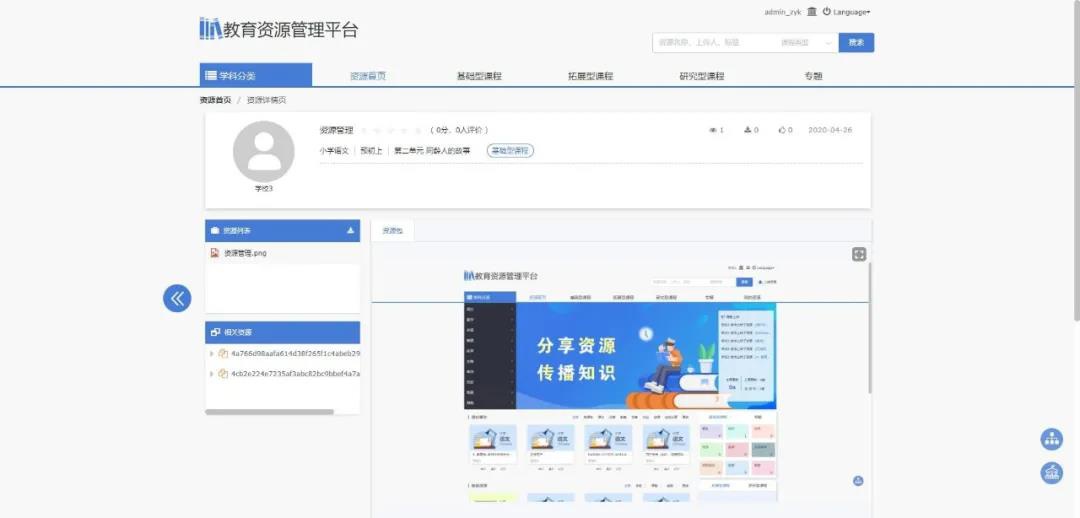Image resolution: width=1080 pixels, height=518 pixels.
Task: Open related resource 4a766d98aafa614d38f265f1c4abeb29
Action: (x=295, y=353)
